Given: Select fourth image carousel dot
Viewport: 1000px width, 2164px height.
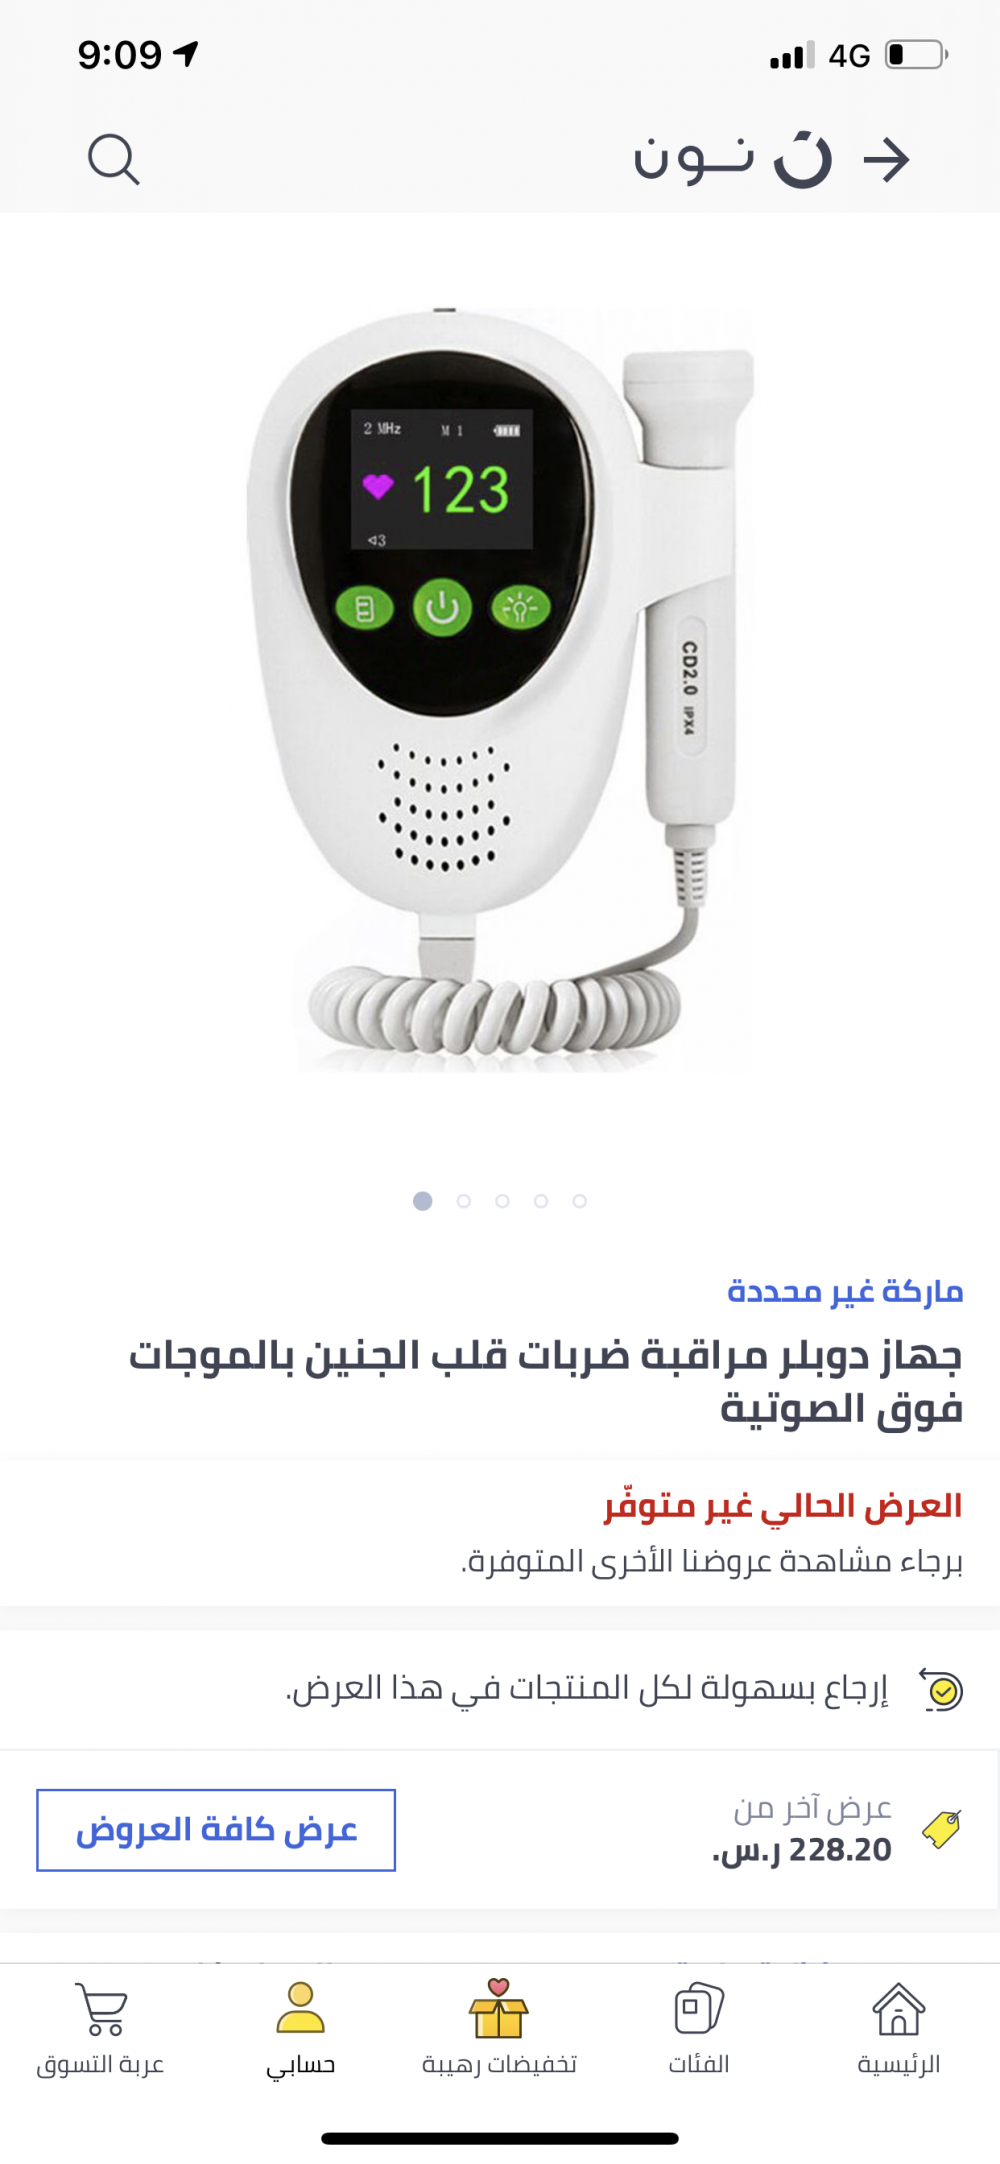Looking at the screenshot, I should (541, 1201).
